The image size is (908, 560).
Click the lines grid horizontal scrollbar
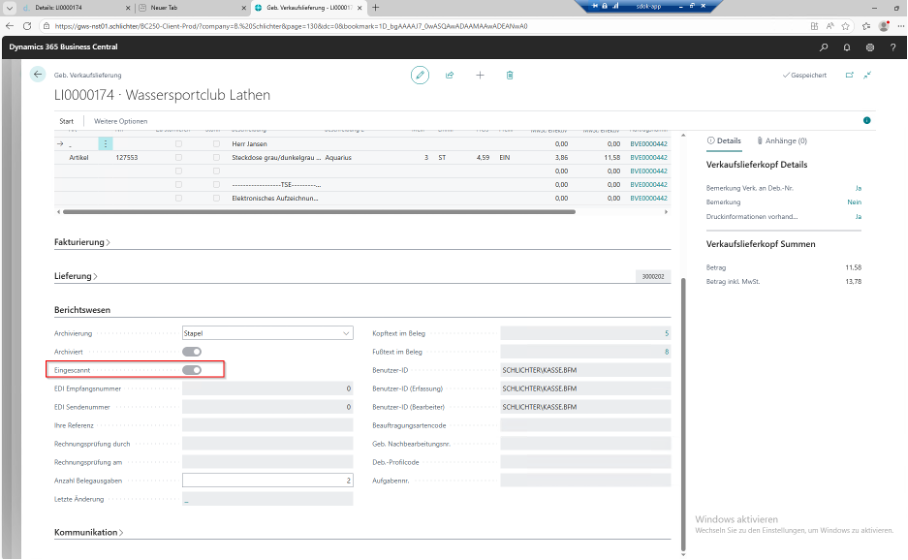(319, 212)
